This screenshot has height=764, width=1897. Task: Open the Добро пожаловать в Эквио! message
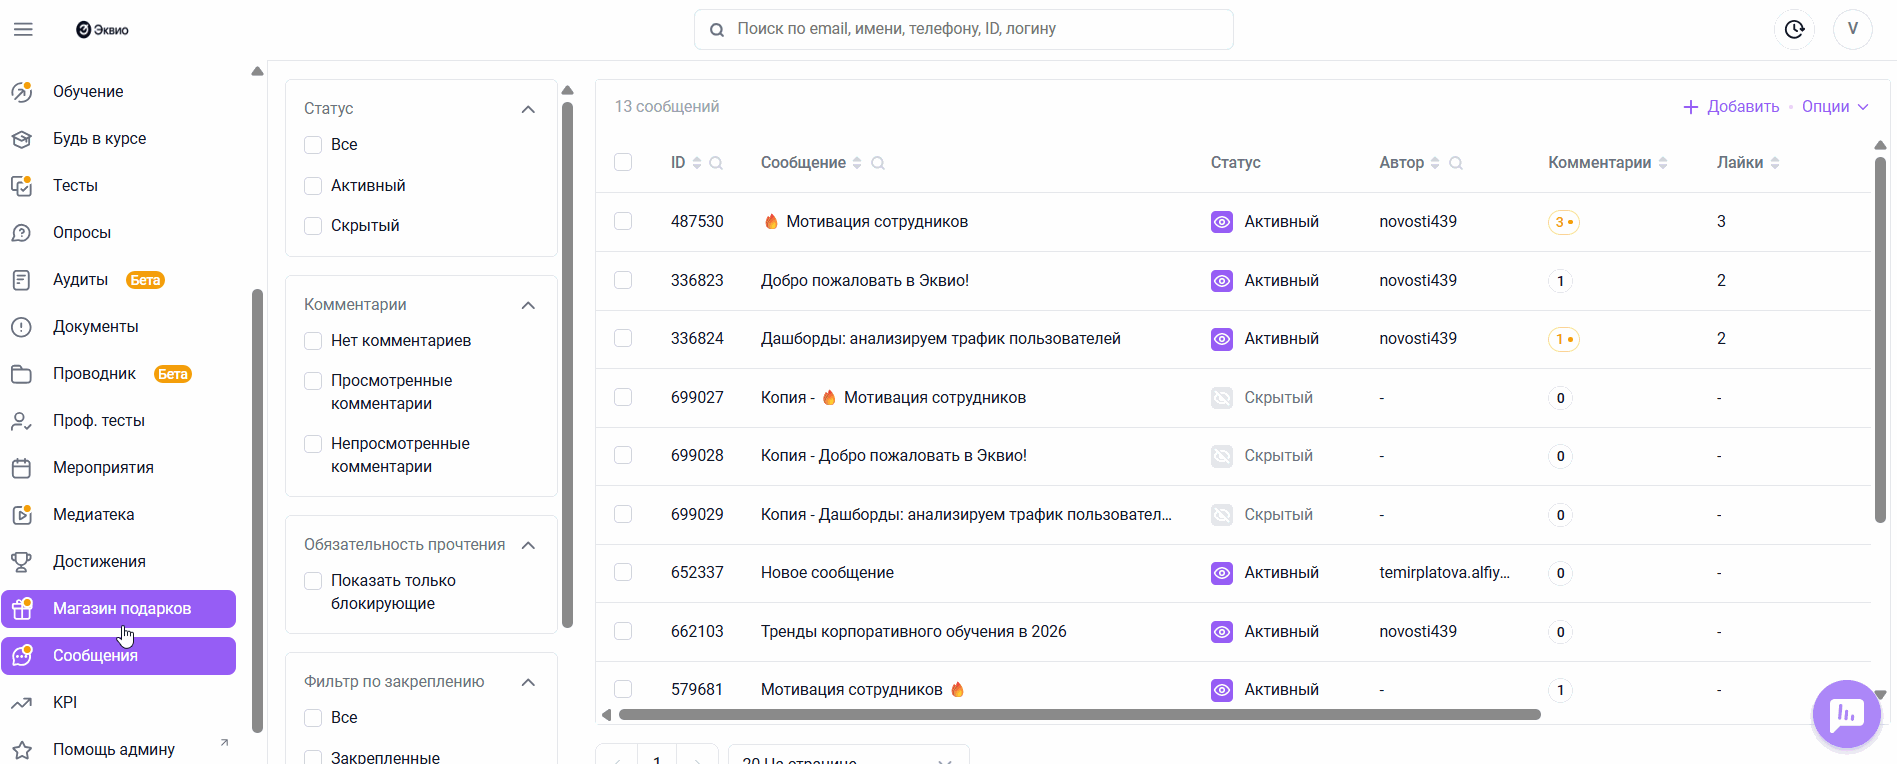[864, 280]
